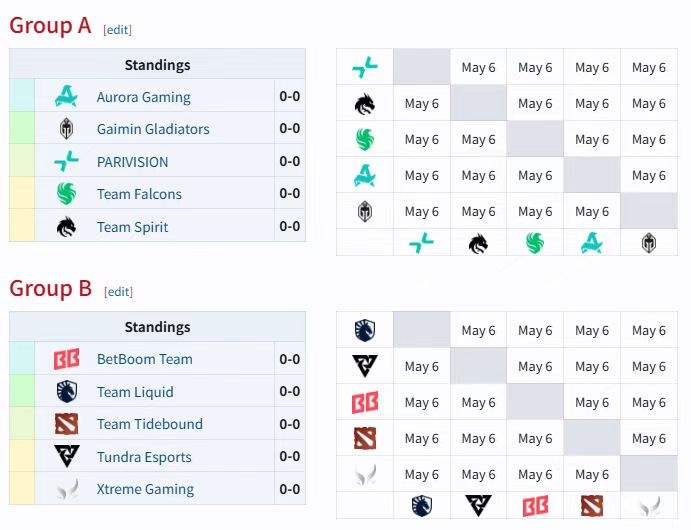Click Team Tidebound Dota logo in standings

[67, 424]
